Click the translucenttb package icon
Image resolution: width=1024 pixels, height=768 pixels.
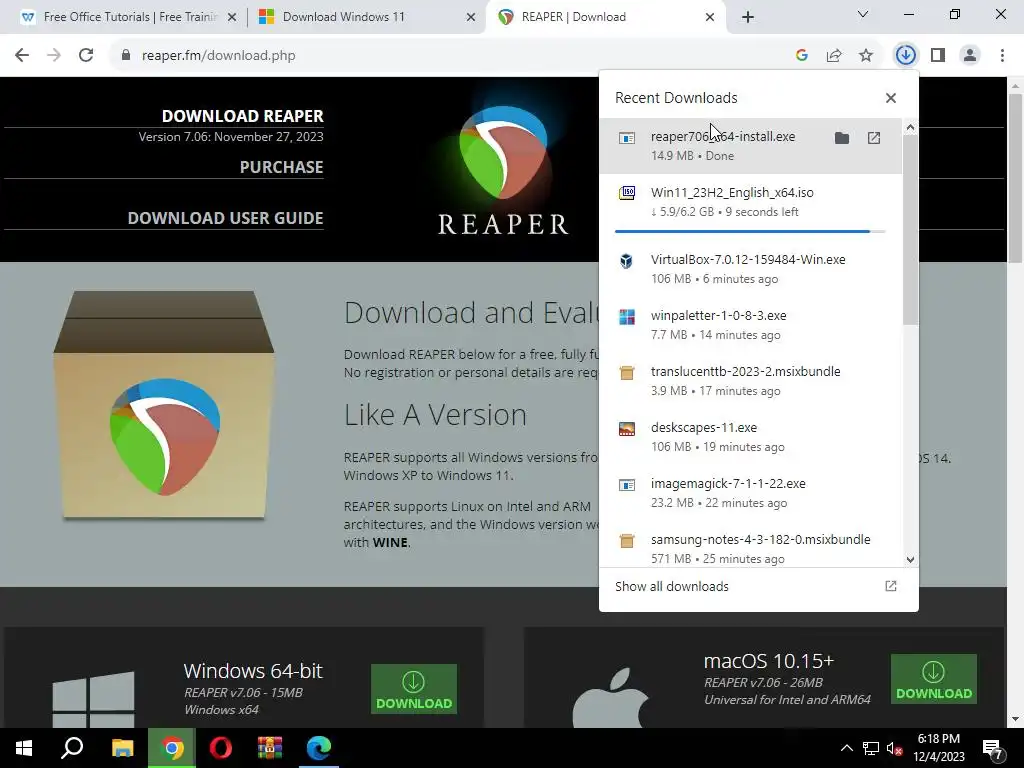tap(627, 373)
